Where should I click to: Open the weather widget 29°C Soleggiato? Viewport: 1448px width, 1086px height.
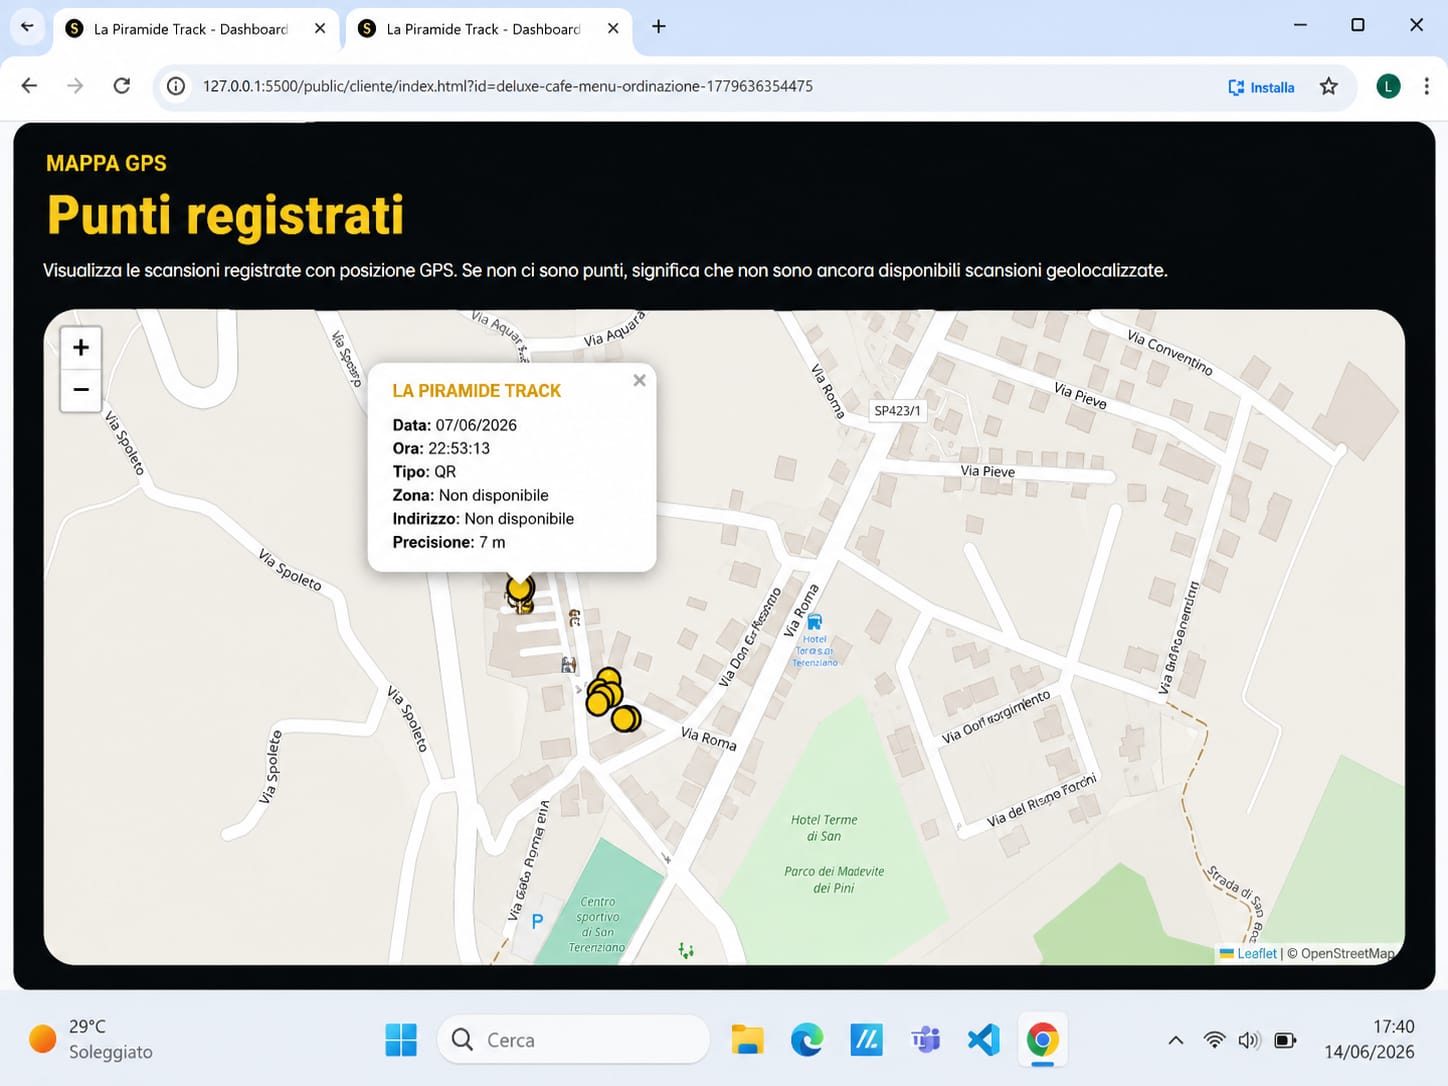91,1039
